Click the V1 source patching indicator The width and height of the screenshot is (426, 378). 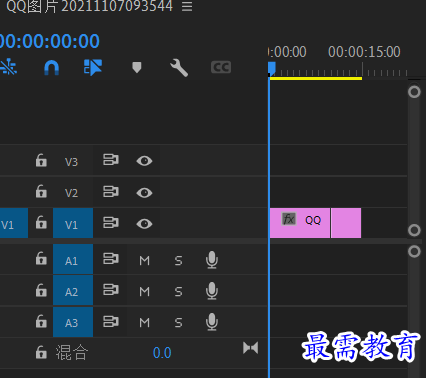14,223
